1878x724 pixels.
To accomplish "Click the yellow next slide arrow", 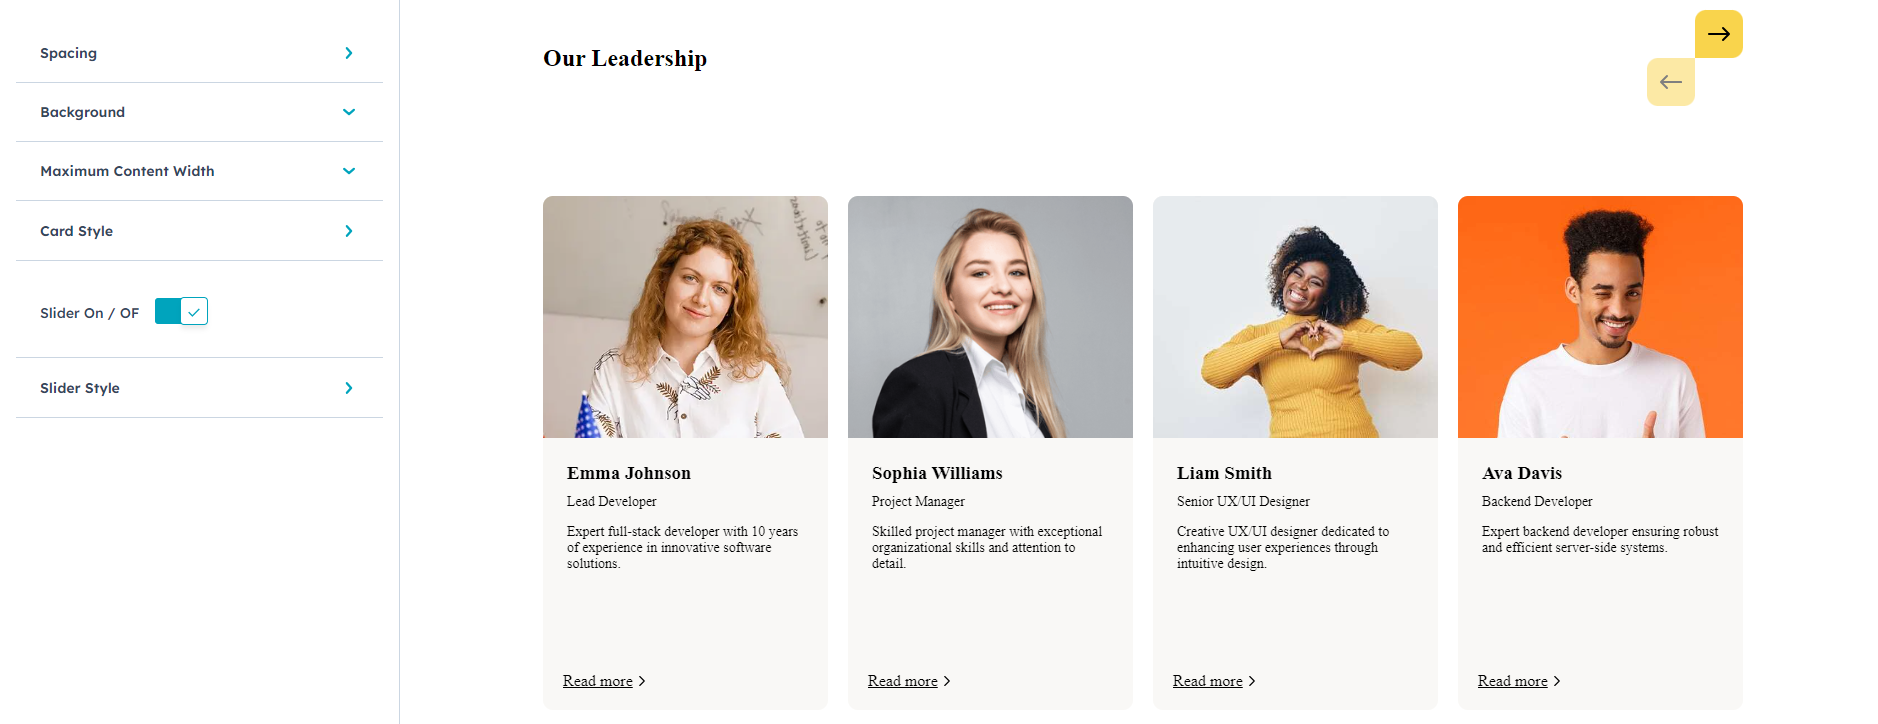I will [1718, 34].
